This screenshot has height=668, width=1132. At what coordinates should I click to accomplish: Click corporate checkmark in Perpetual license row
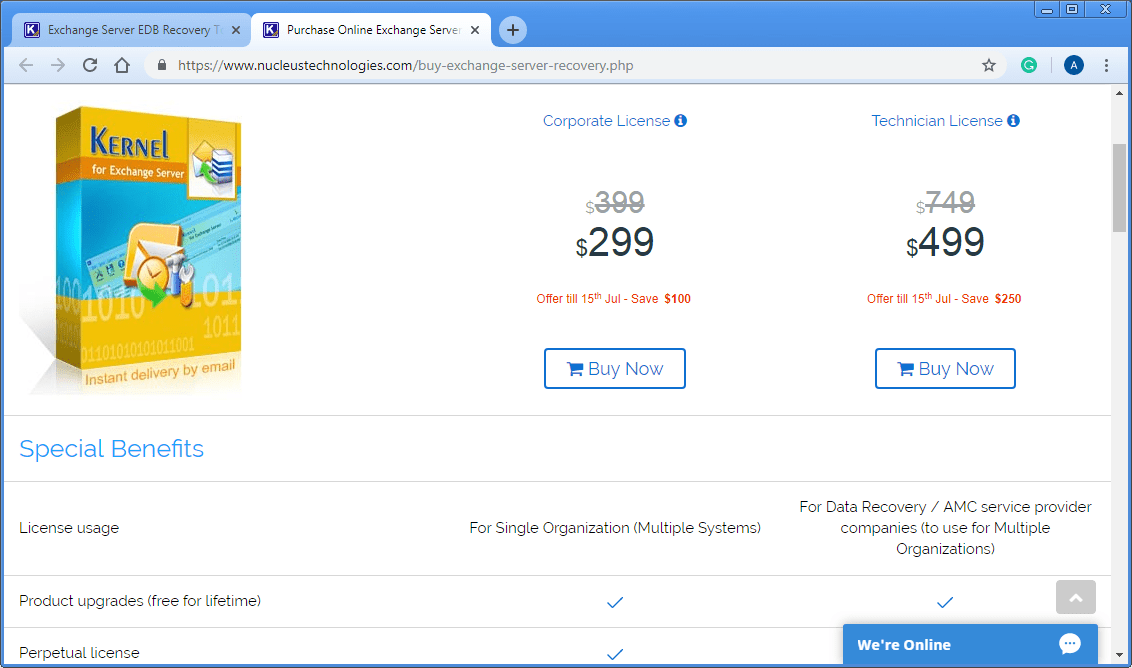[614, 654]
